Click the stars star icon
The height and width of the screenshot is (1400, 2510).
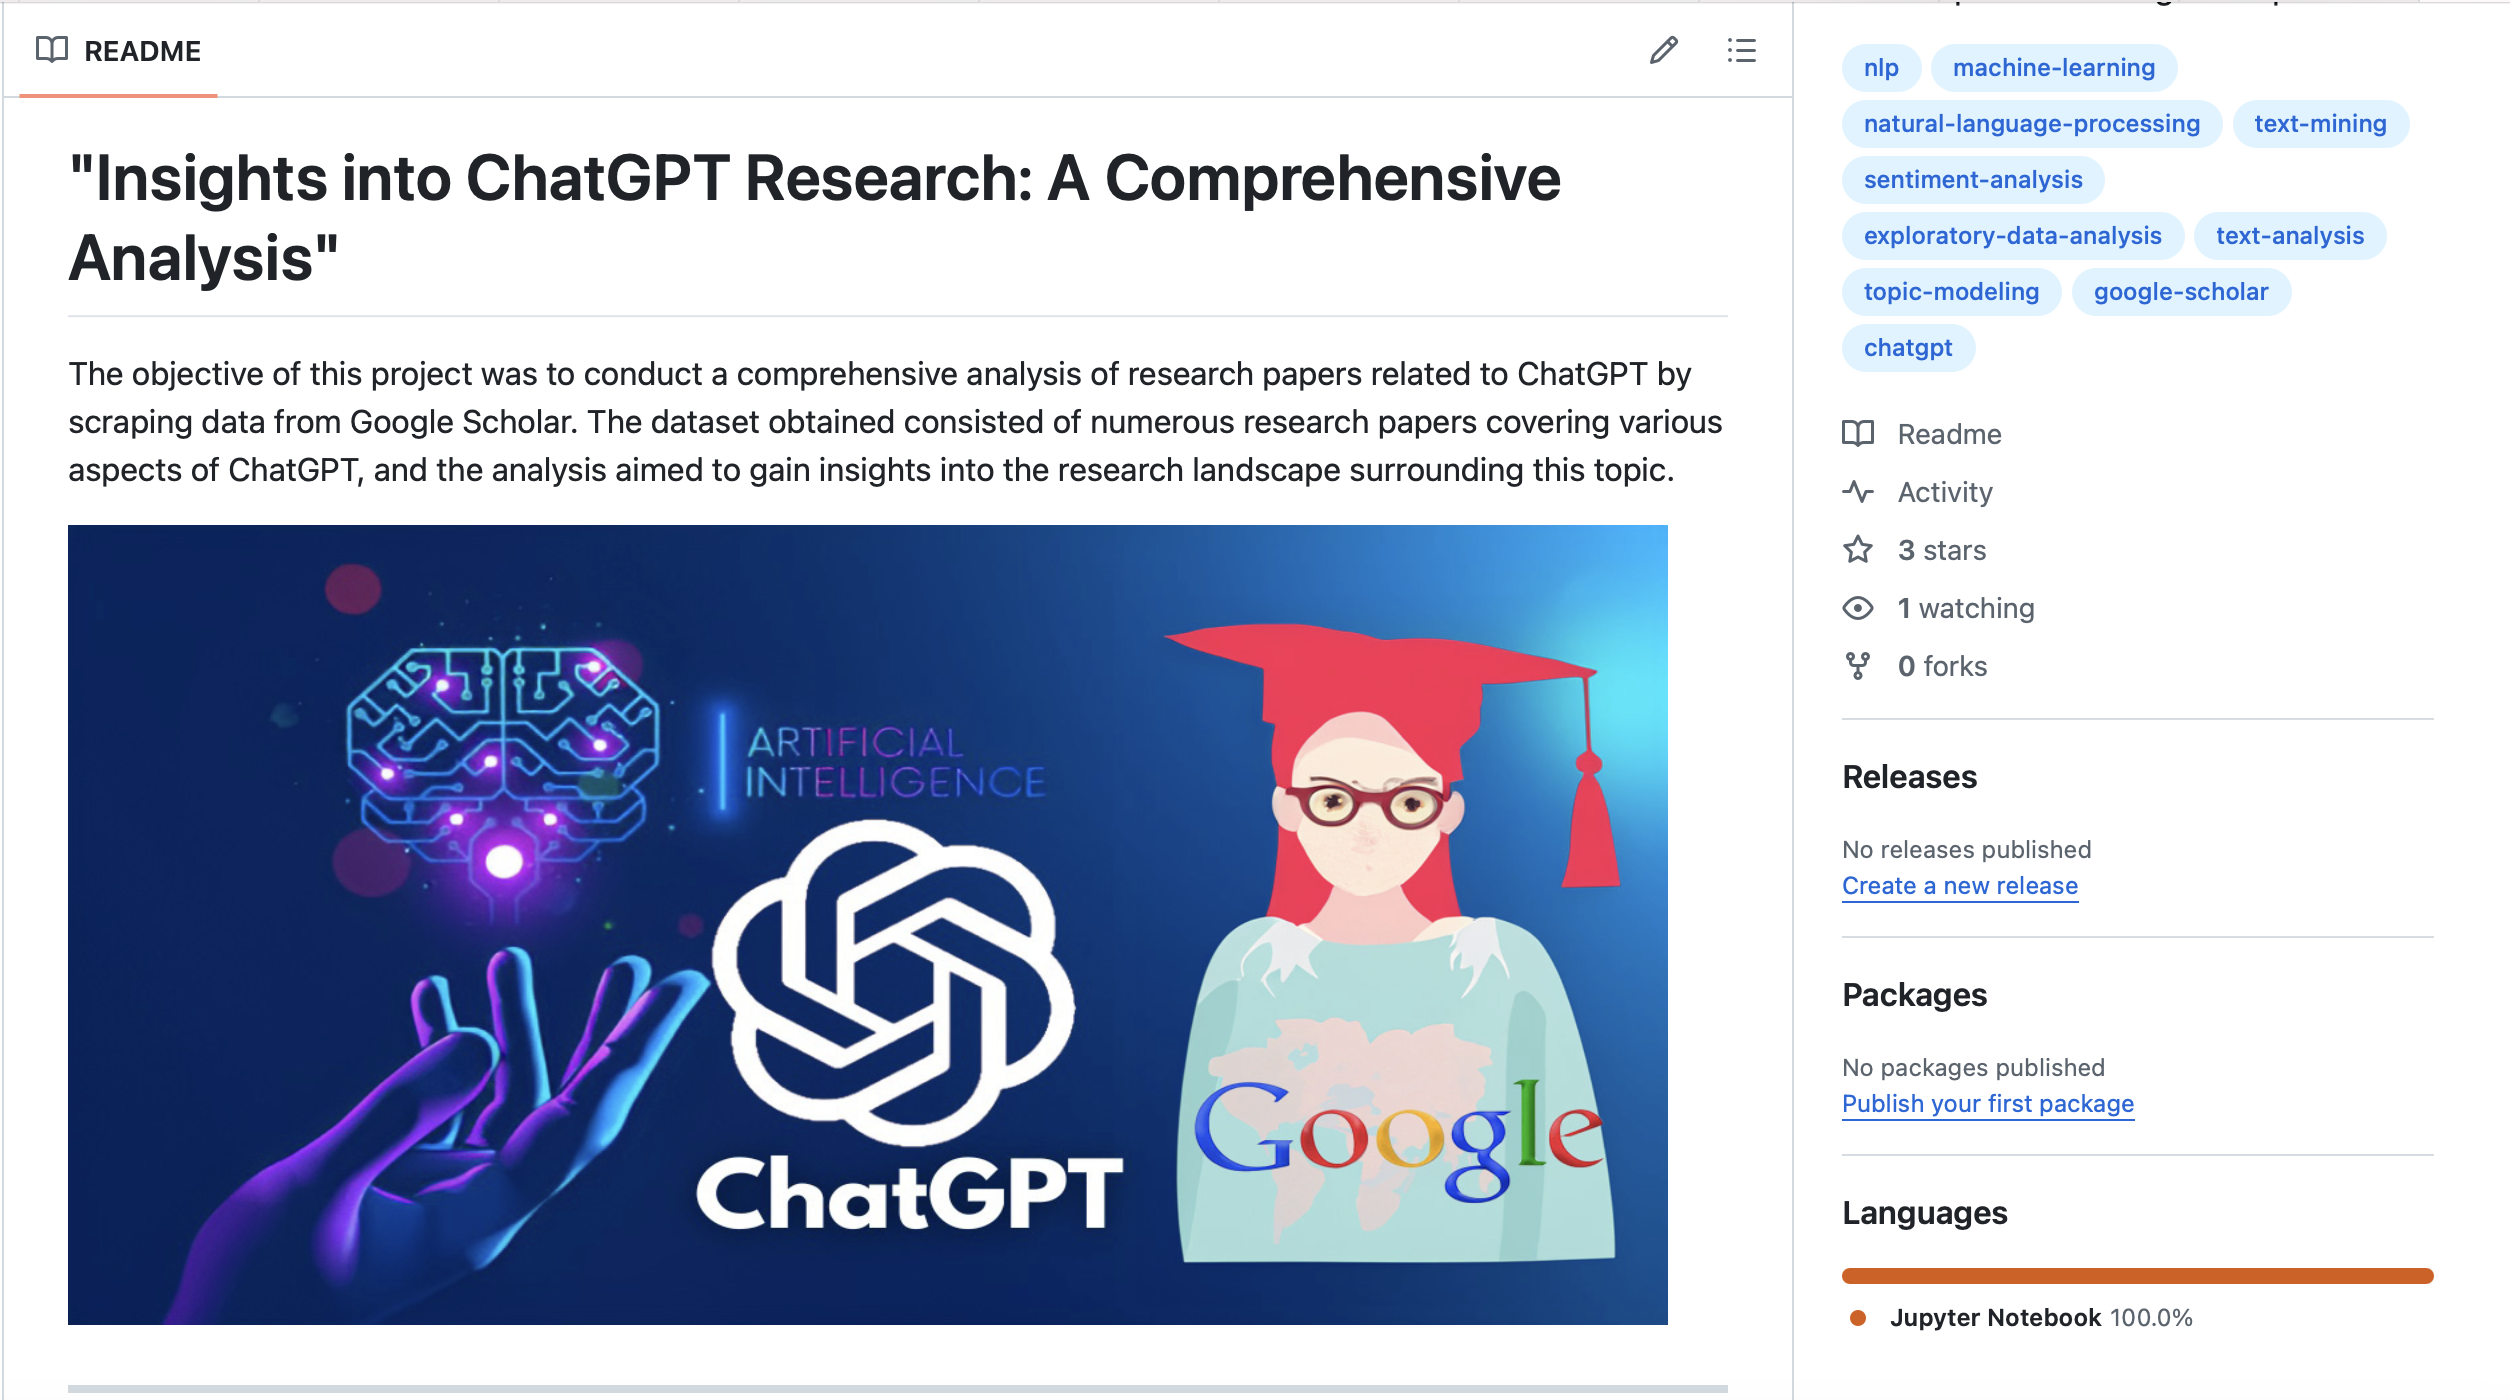[1858, 550]
